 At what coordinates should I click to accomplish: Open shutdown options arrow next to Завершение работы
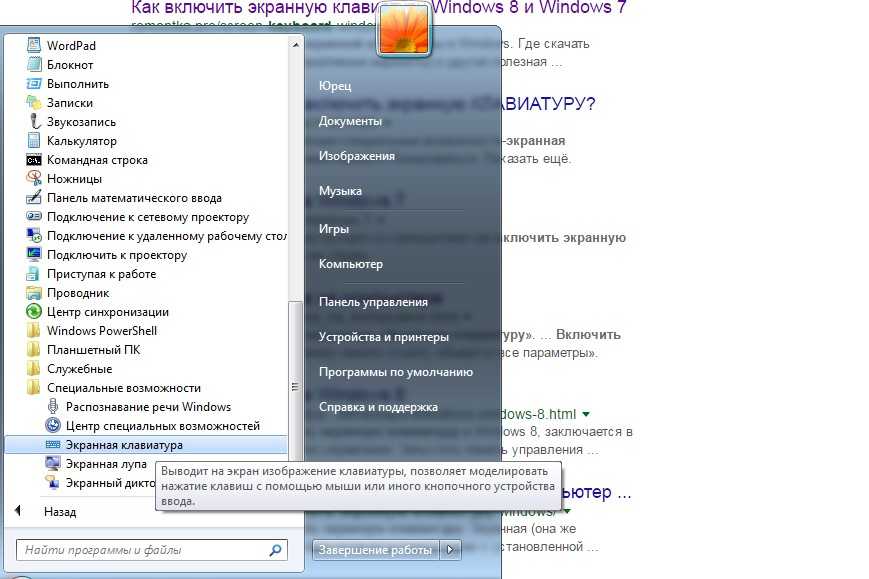point(451,550)
